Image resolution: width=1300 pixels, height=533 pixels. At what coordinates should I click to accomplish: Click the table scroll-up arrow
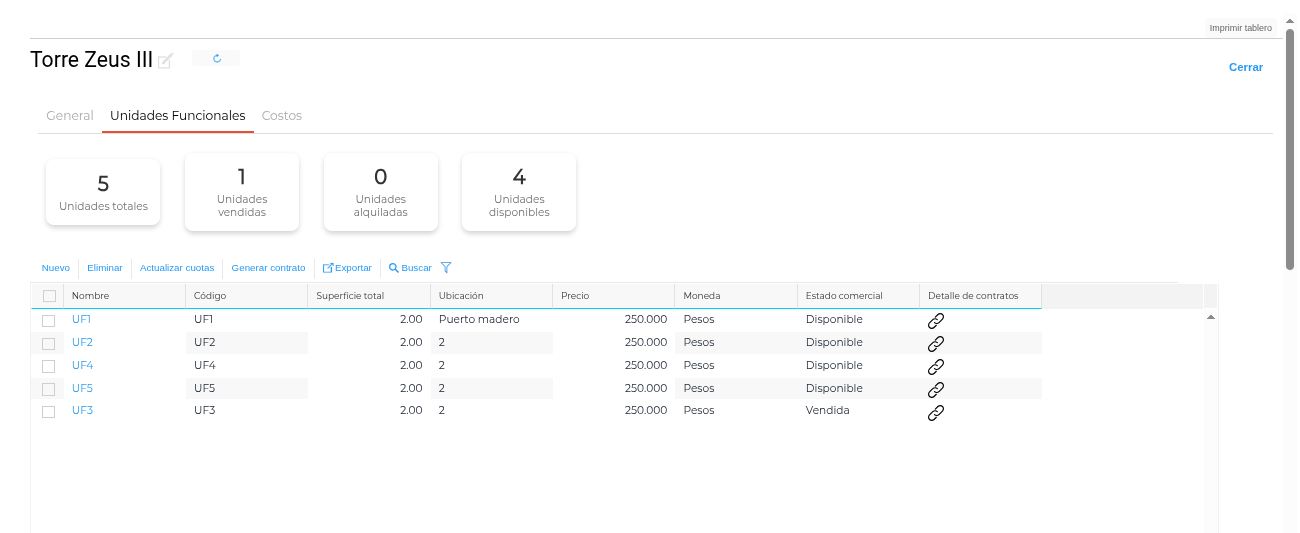point(1211,317)
